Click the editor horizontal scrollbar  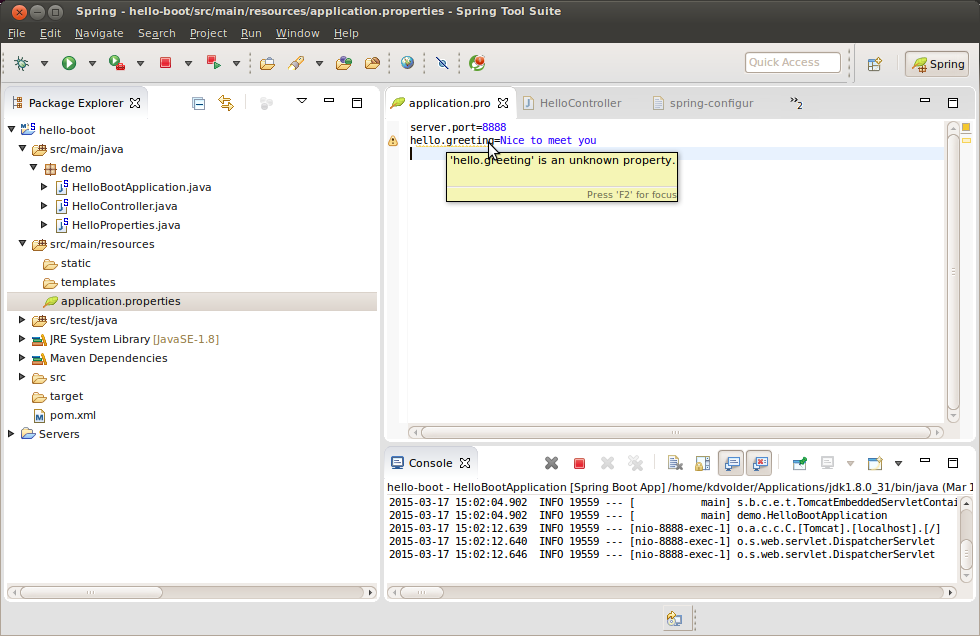[676, 432]
